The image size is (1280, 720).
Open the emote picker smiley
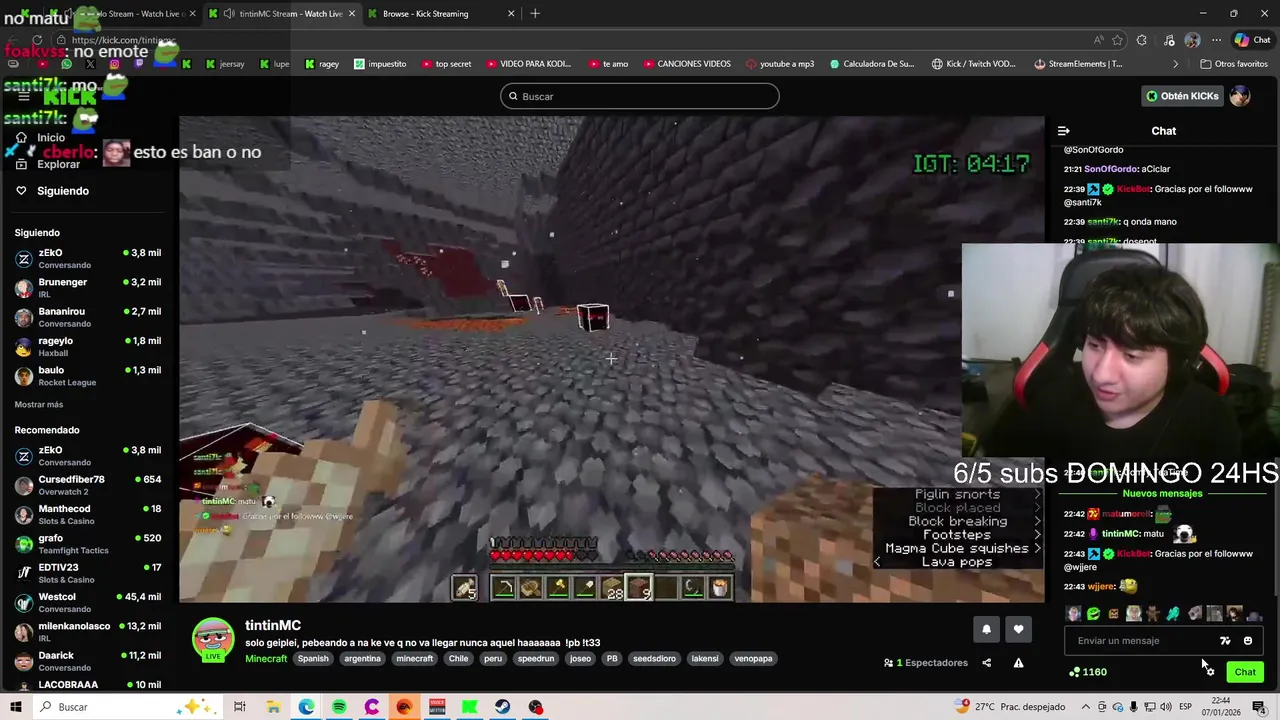click(x=1248, y=641)
